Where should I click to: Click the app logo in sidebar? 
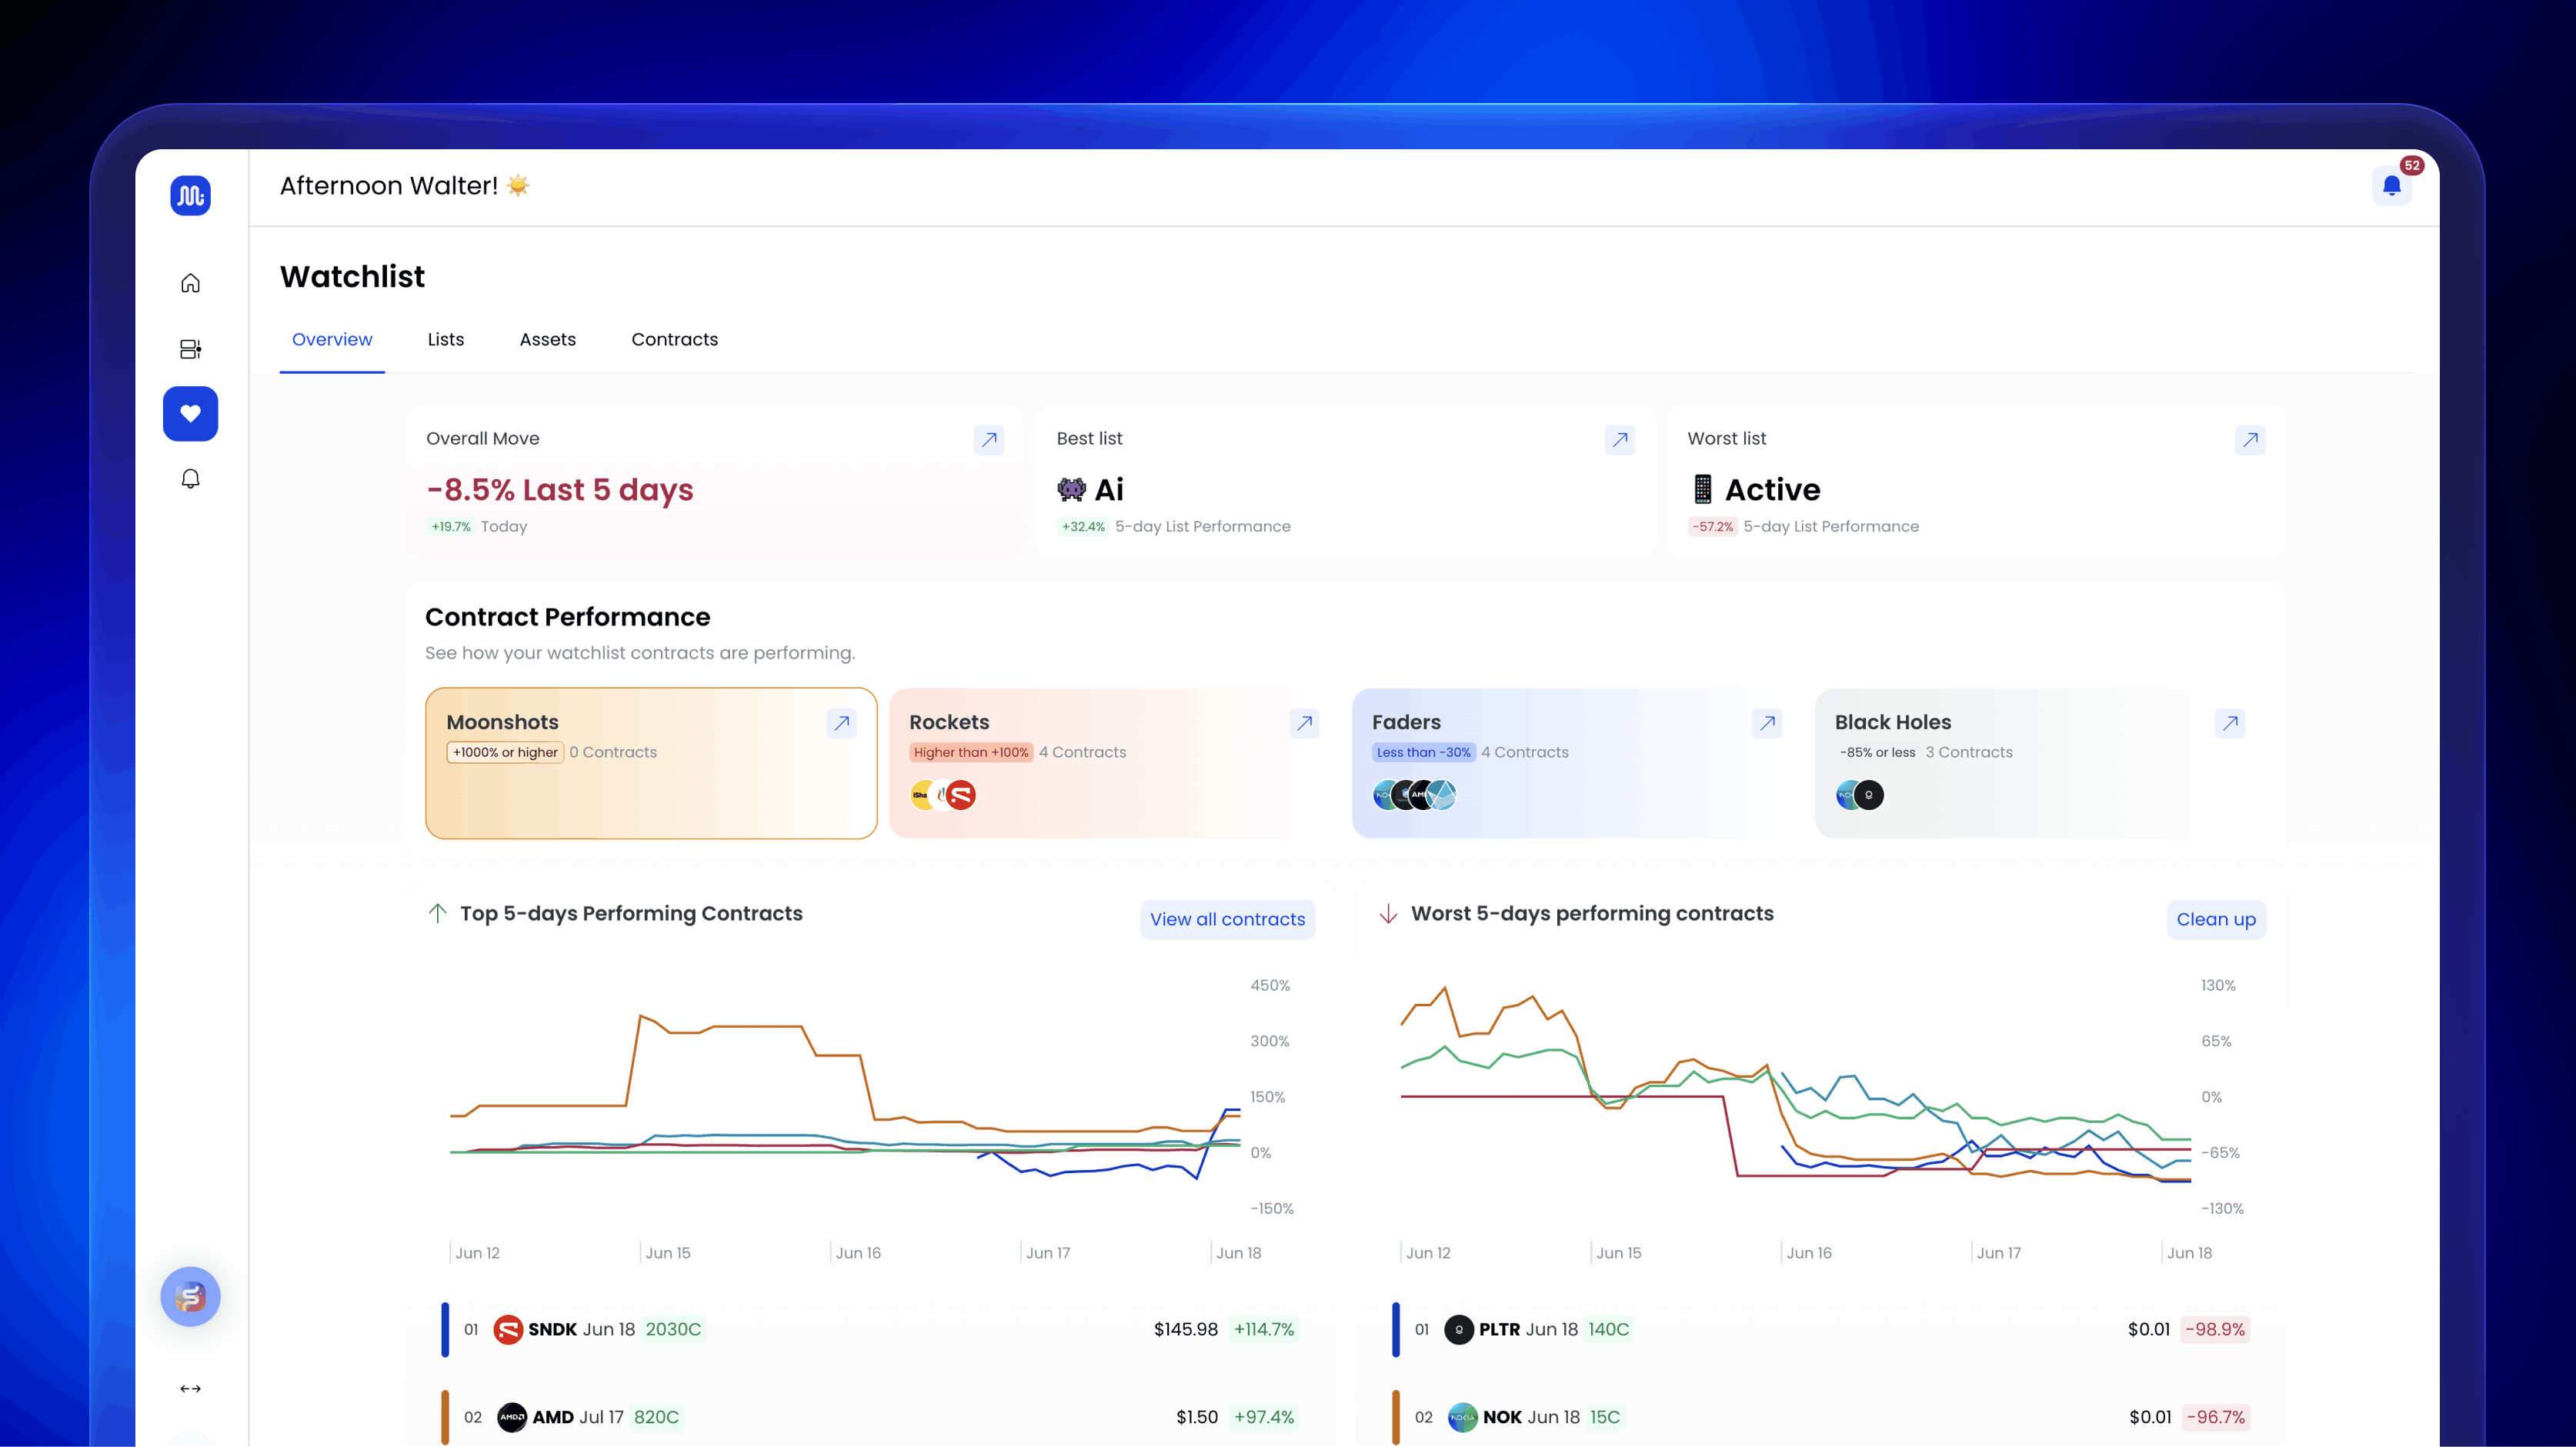(190, 195)
